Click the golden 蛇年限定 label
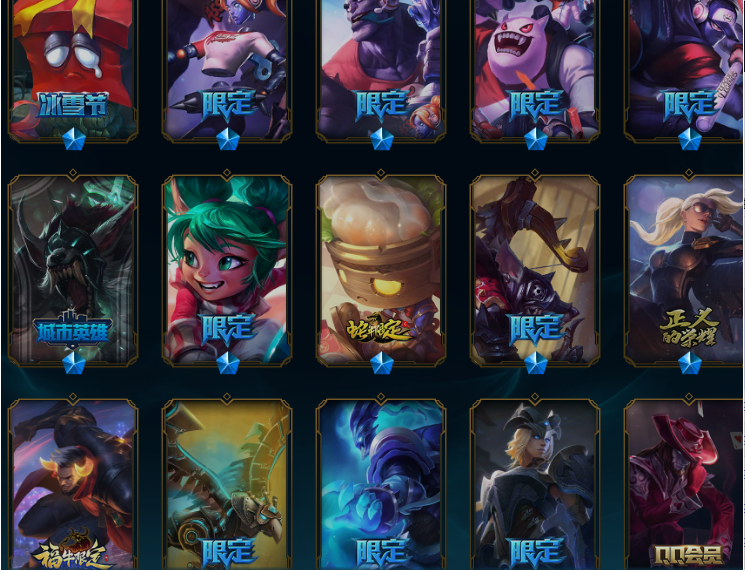 pos(379,329)
